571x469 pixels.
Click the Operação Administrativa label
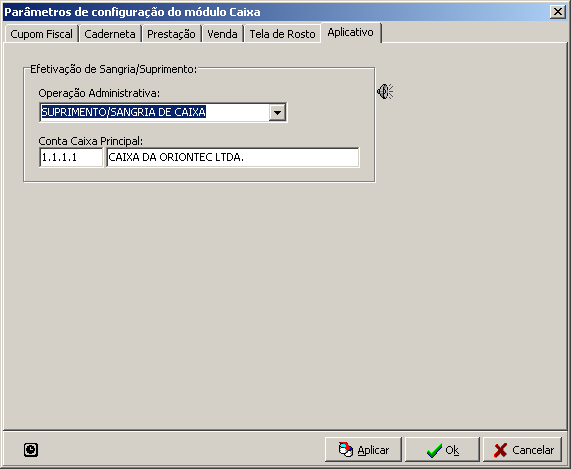tap(99, 93)
